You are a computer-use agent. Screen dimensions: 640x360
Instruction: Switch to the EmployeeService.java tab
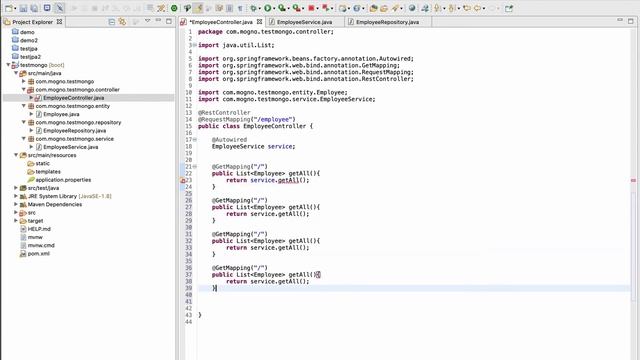coord(304,22)
